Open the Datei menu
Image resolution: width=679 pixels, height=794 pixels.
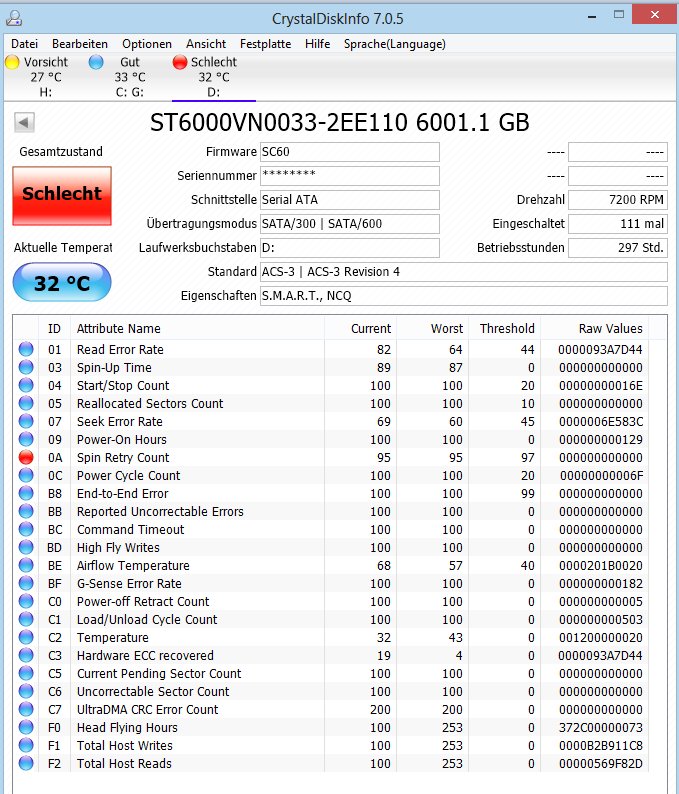point(24,44)
